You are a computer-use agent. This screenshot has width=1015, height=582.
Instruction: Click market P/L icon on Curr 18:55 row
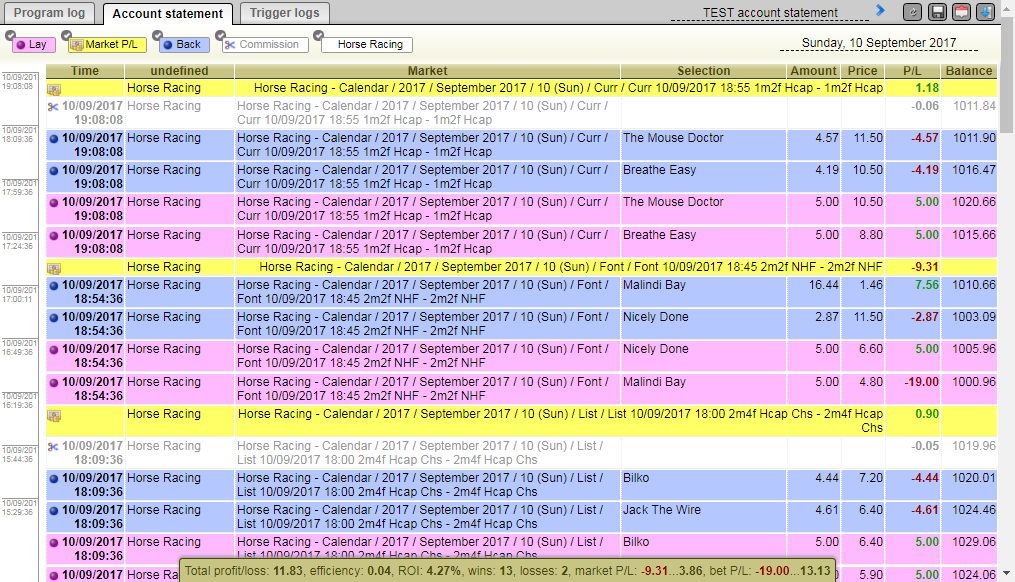[x=54, y=89]
